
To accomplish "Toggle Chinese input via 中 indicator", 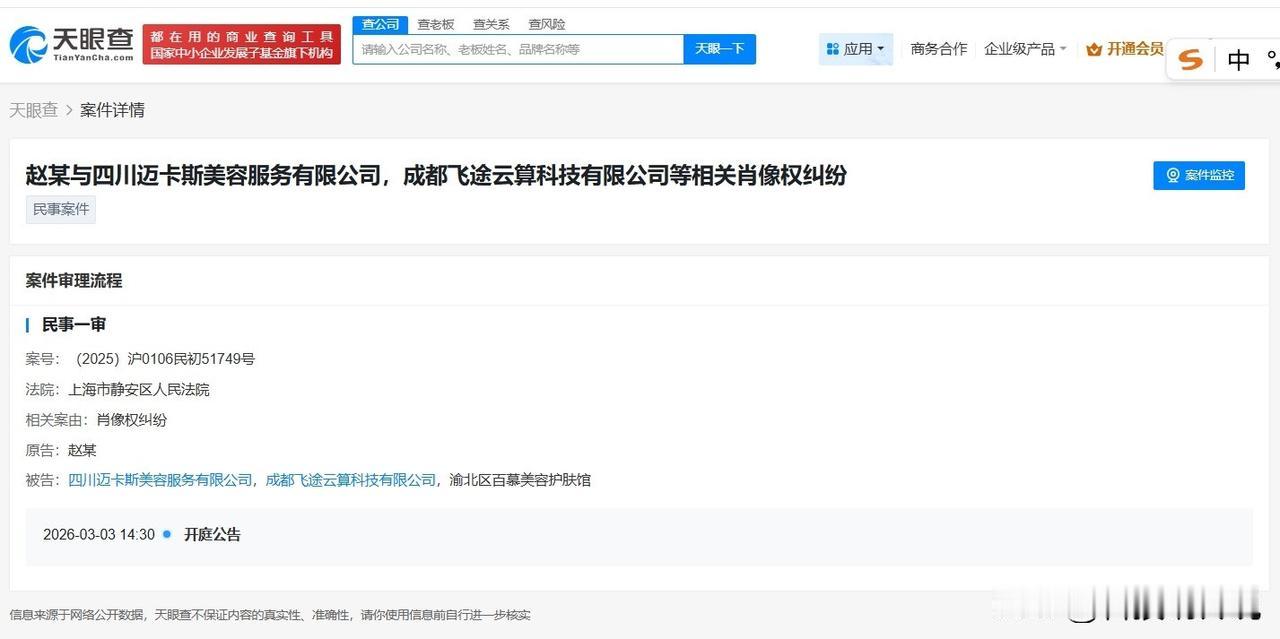I will click(1237, 59).
